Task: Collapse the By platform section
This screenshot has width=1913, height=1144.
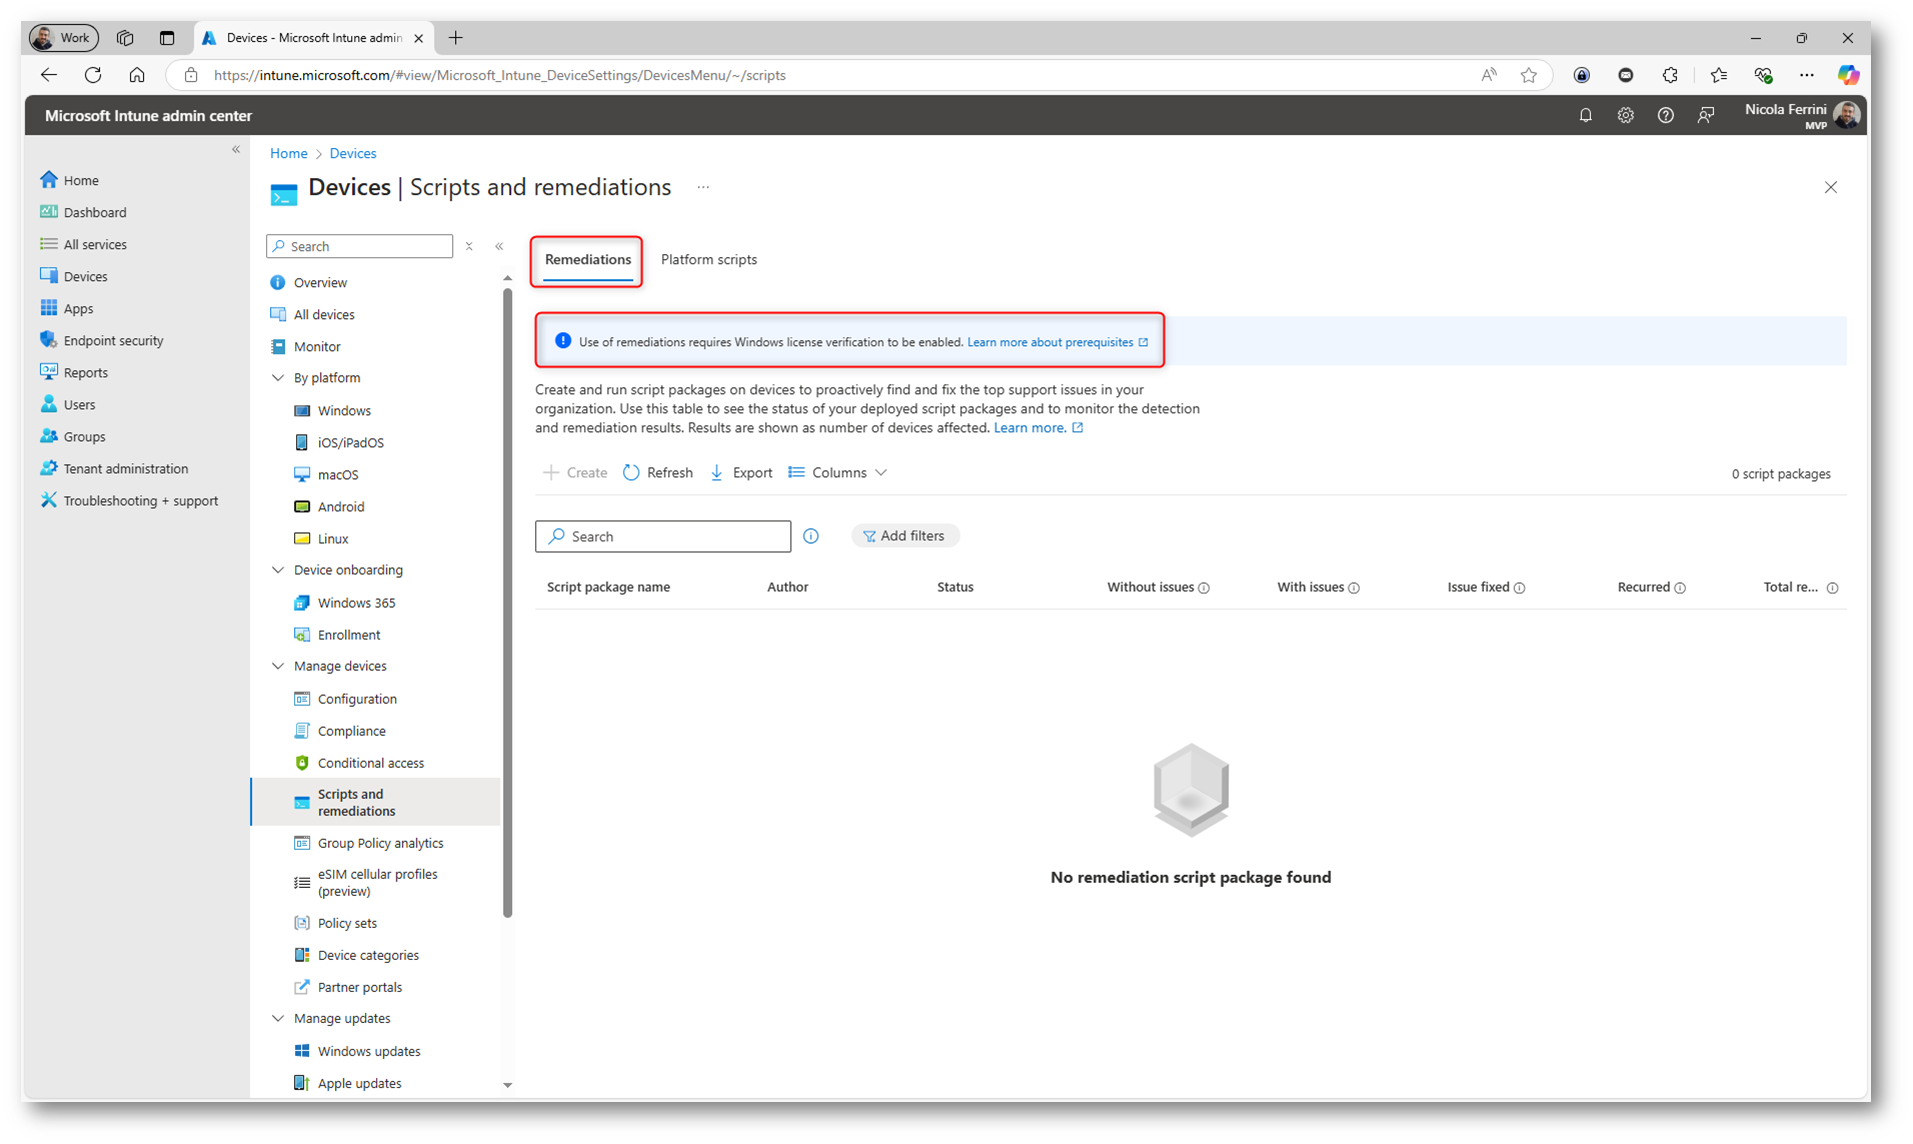Action: click(x=278, y=378)
